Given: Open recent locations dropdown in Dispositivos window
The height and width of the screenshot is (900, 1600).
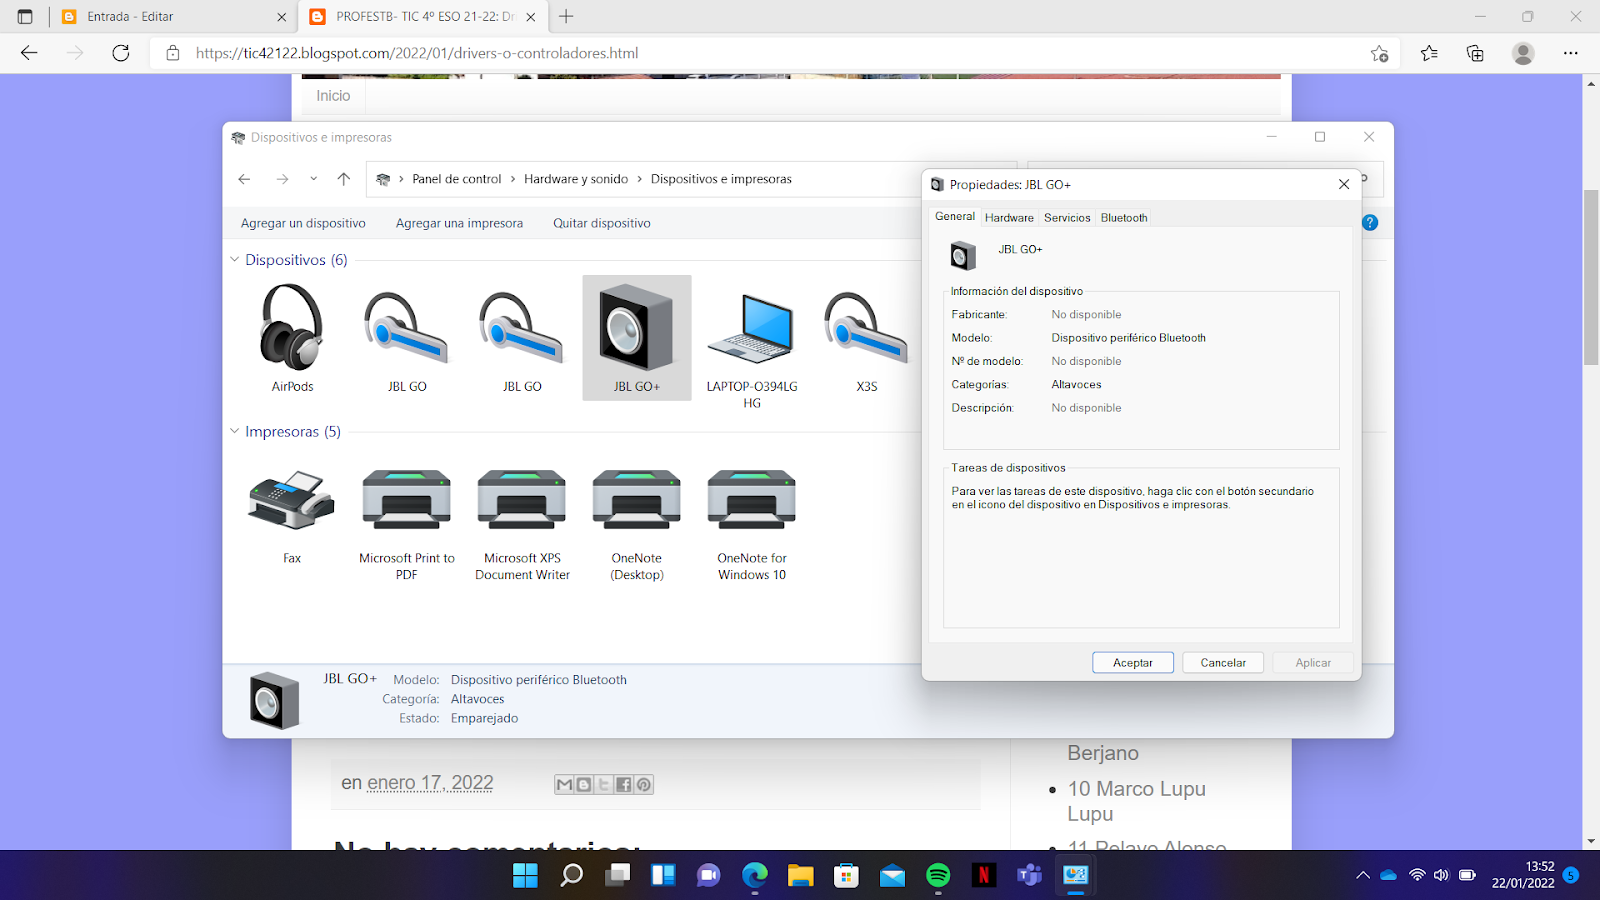Looking at the screenshot, I should click(313, 179).
